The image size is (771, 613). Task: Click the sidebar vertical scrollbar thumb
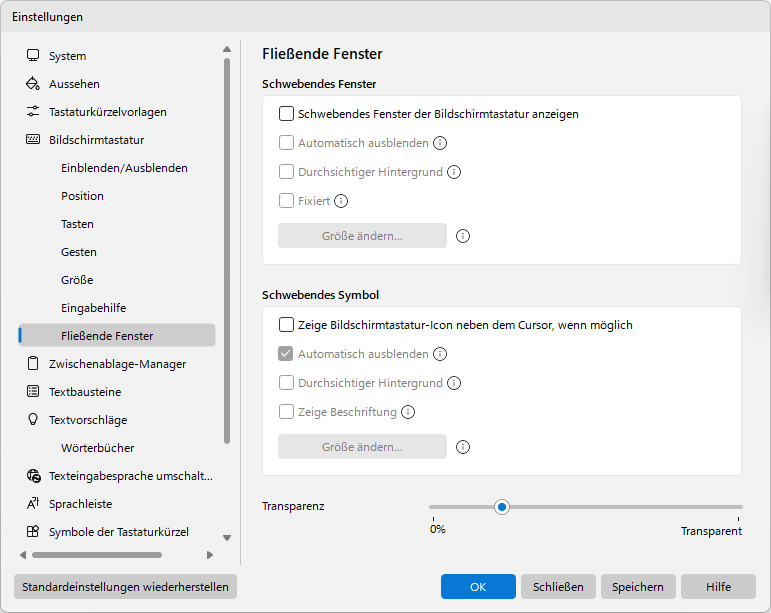(x=227, y=251)
